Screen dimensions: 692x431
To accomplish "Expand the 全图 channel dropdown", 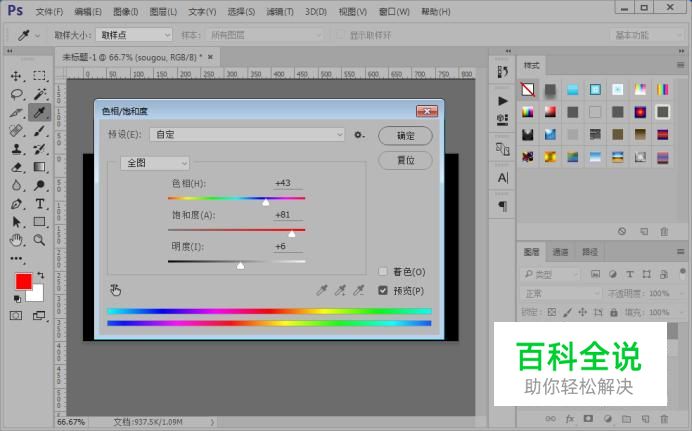I will 155,162.
